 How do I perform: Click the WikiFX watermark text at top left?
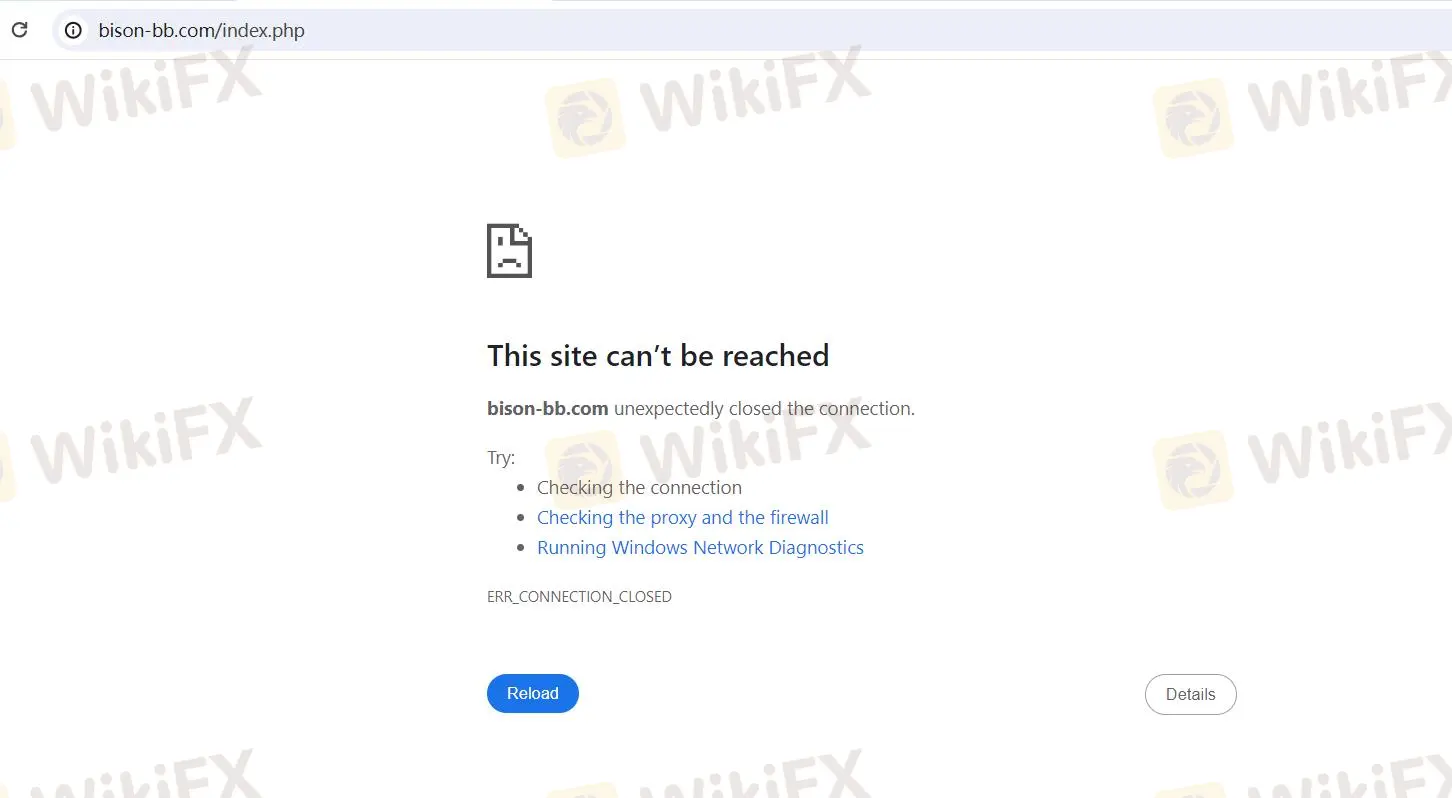click(145, 95)
